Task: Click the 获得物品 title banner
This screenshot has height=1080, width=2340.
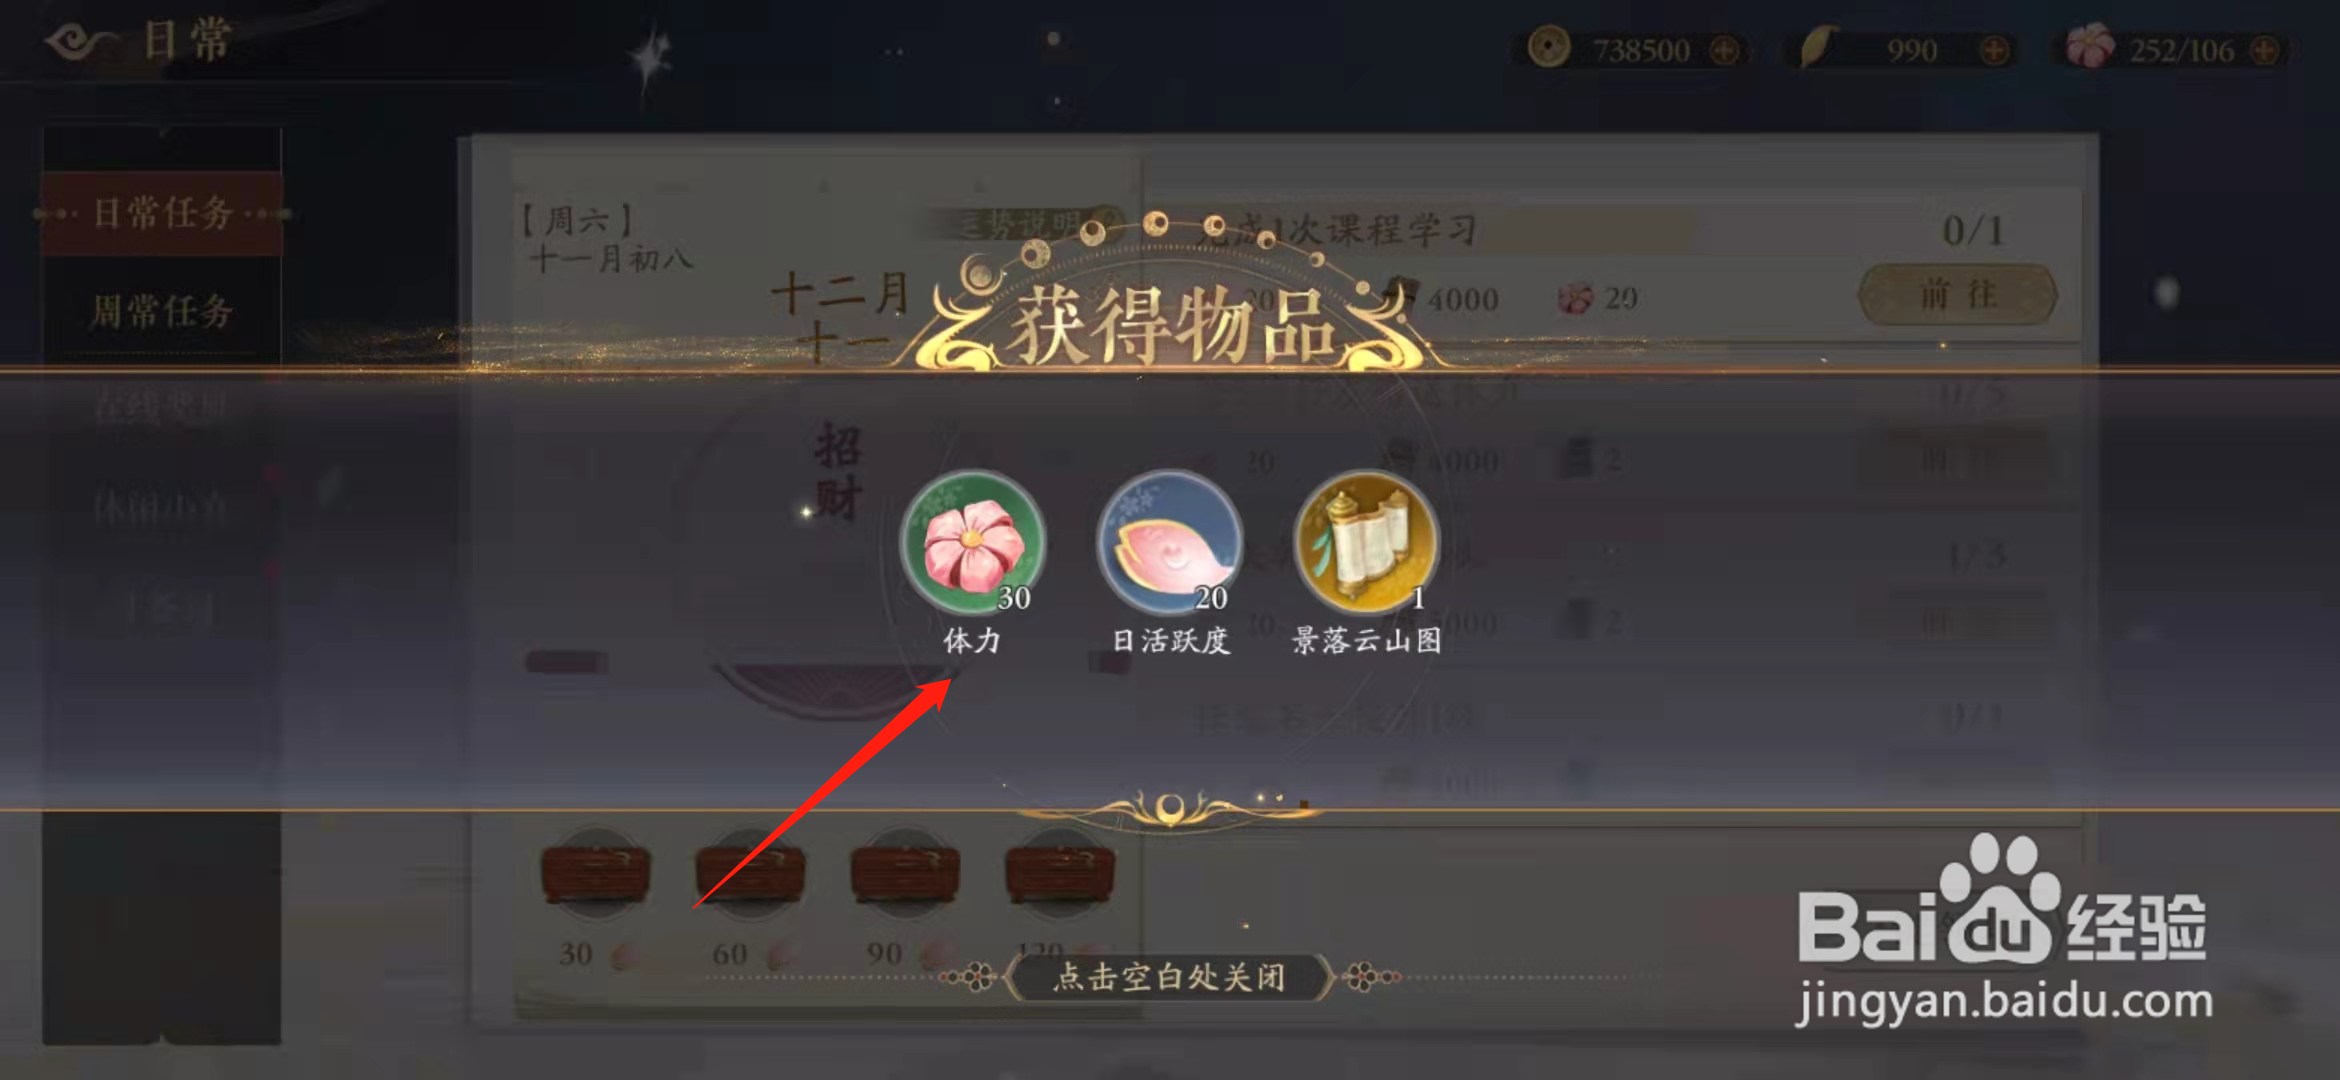Action: pos(1170,322)
